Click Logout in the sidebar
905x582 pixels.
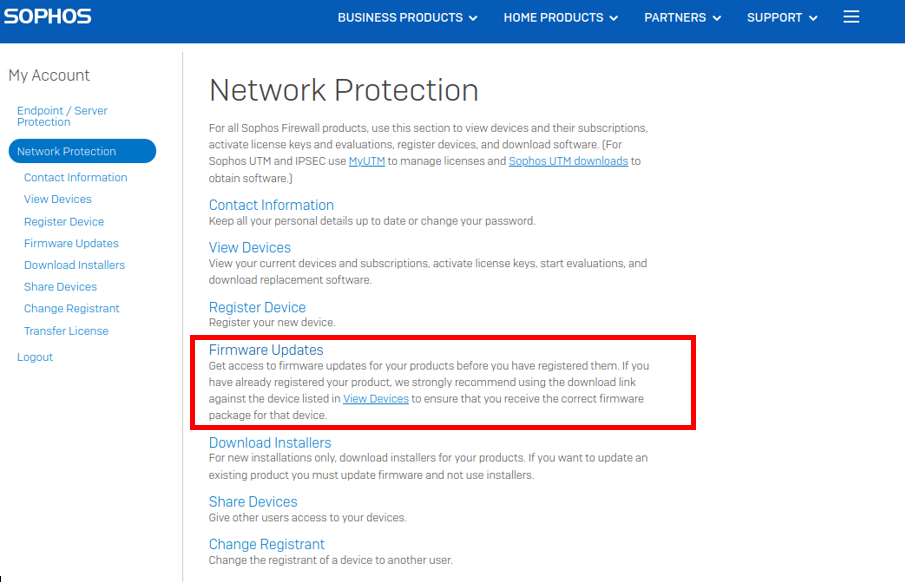35,357
